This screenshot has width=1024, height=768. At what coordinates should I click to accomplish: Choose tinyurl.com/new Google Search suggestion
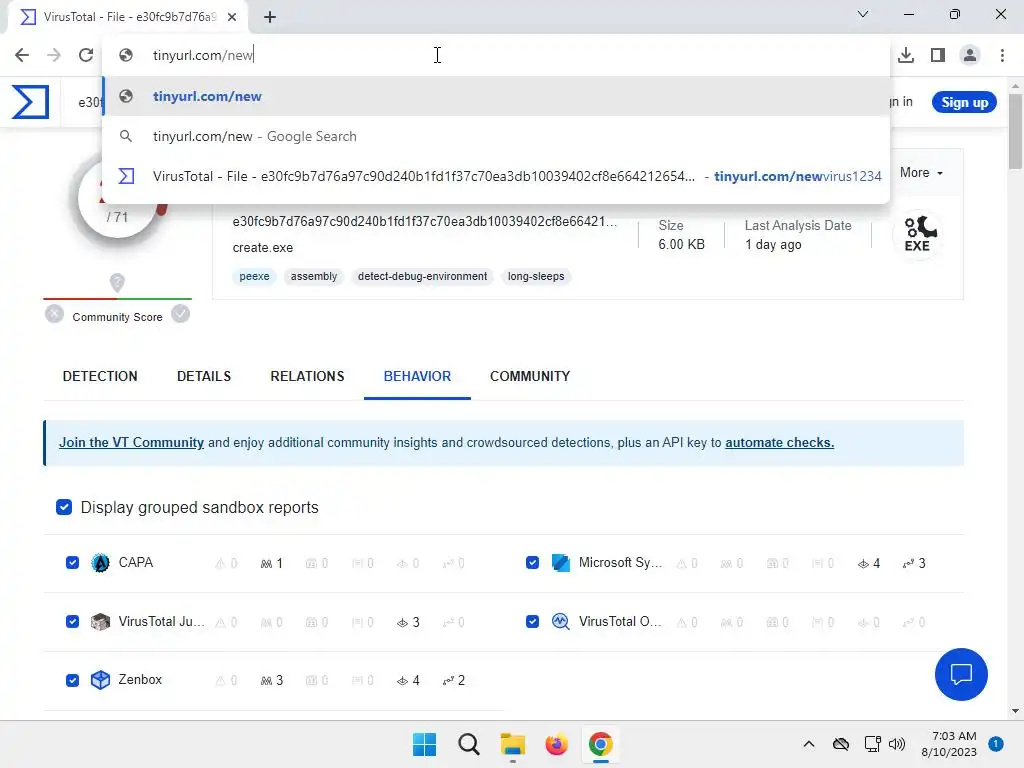click(496, 136)
